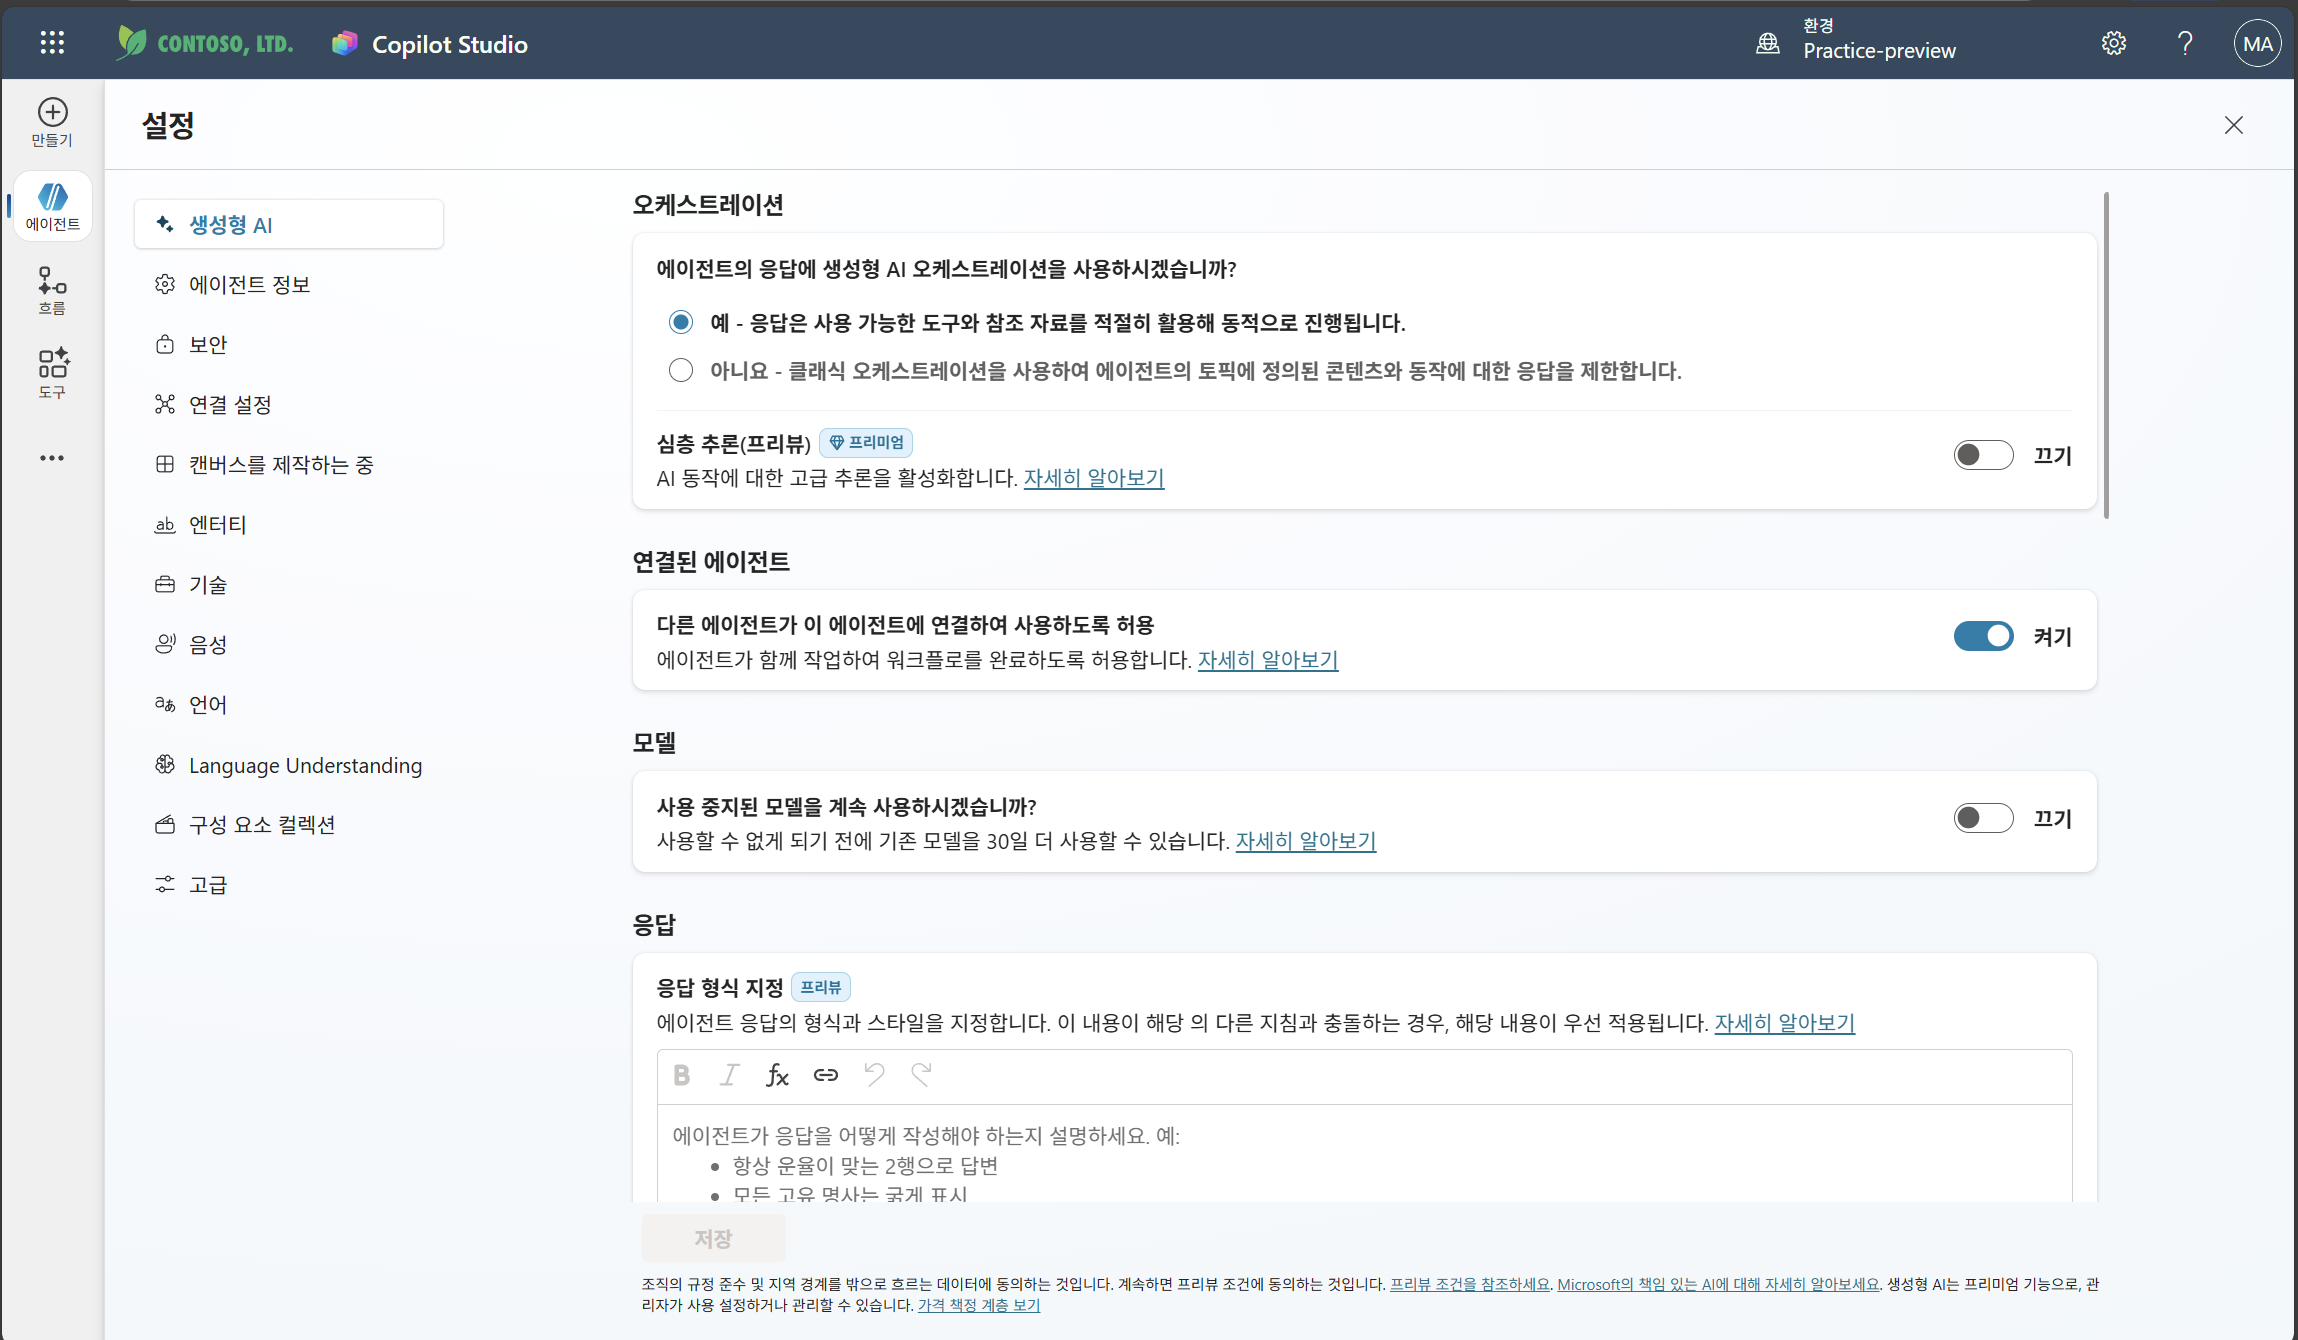Image resolution: width=2298 pixels, height=1340 pixels.
Task: Expand the sidebar more ellipsis
Action: 52,458
